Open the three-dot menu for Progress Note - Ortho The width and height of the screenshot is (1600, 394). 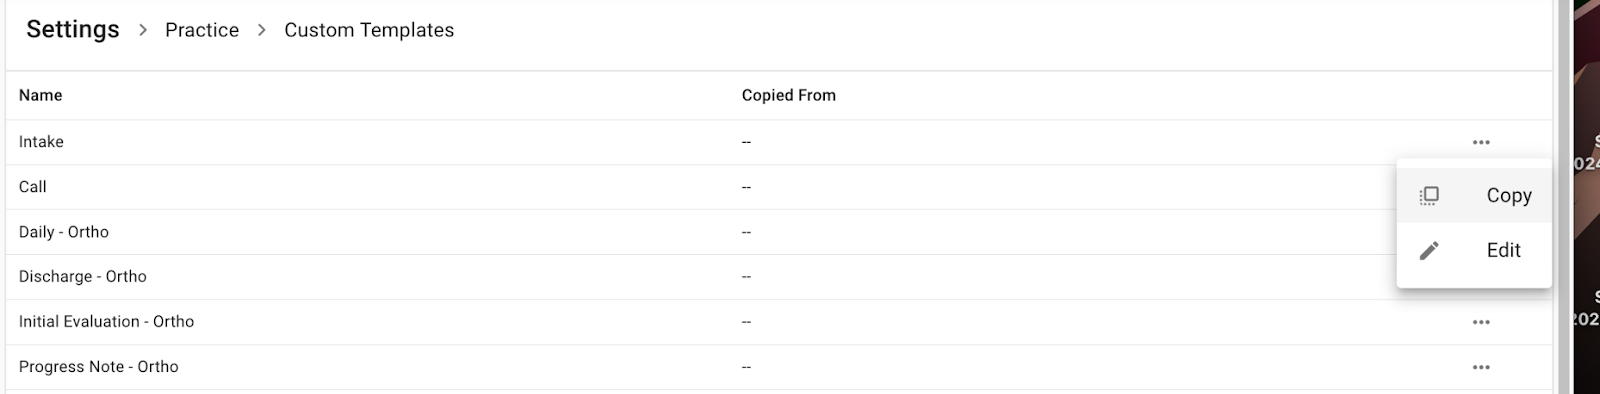[x=1481, y=367]
